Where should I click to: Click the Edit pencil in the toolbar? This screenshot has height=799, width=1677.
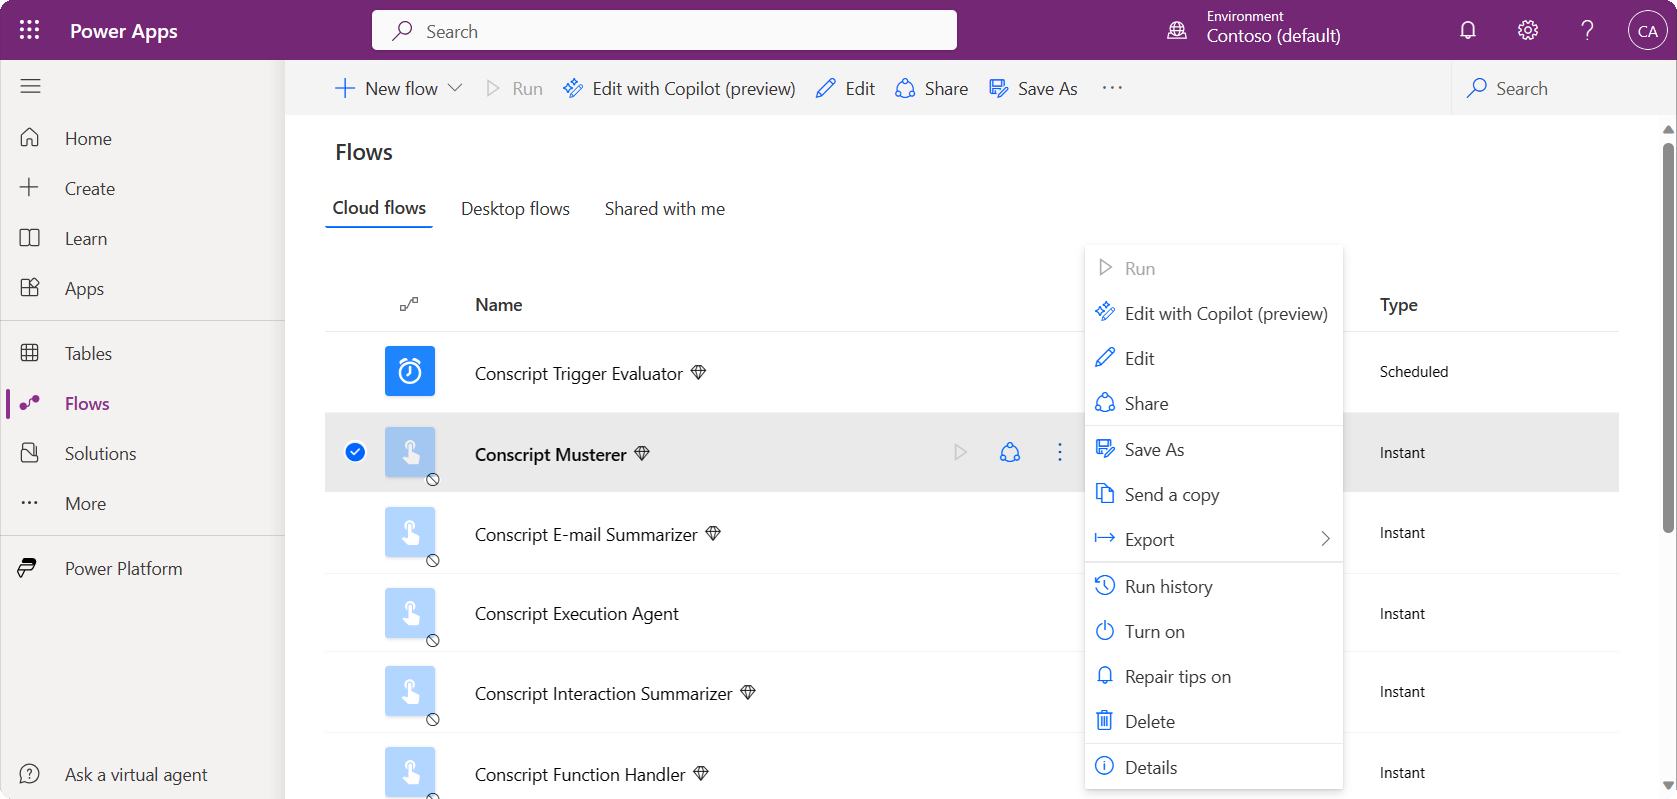[x=845, y=88]
